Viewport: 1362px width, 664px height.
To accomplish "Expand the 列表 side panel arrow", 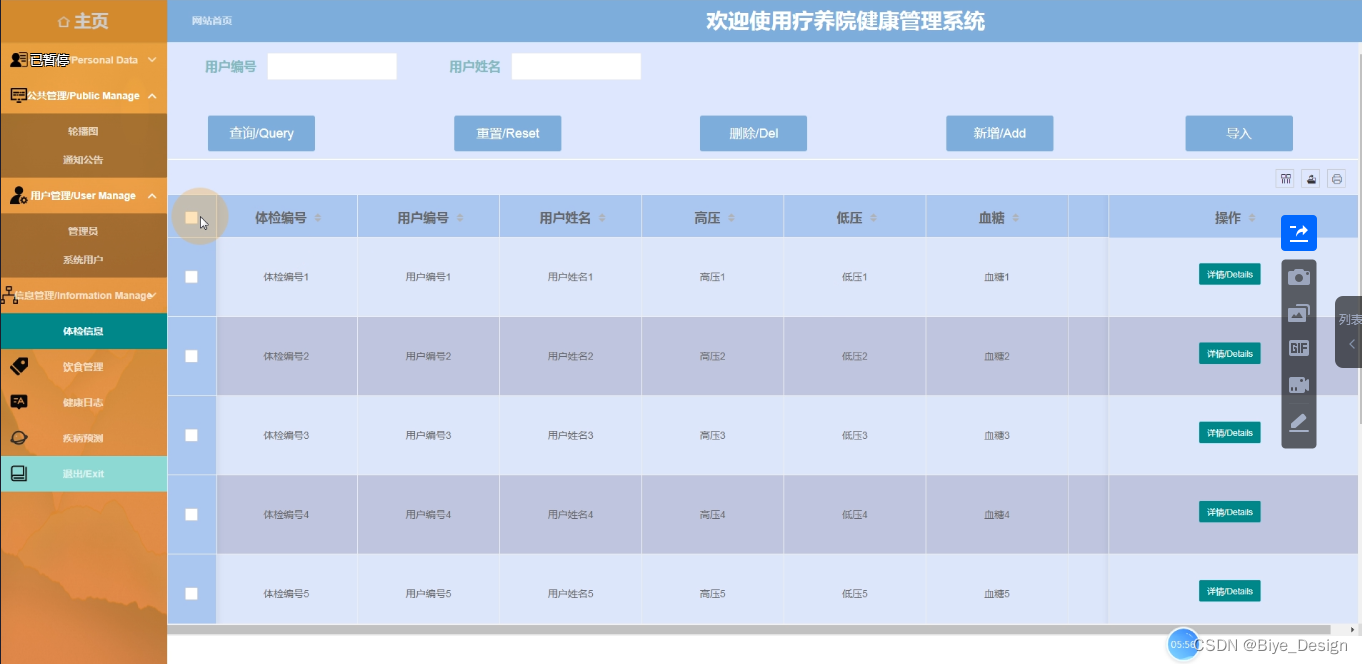I will [1351, 344].
